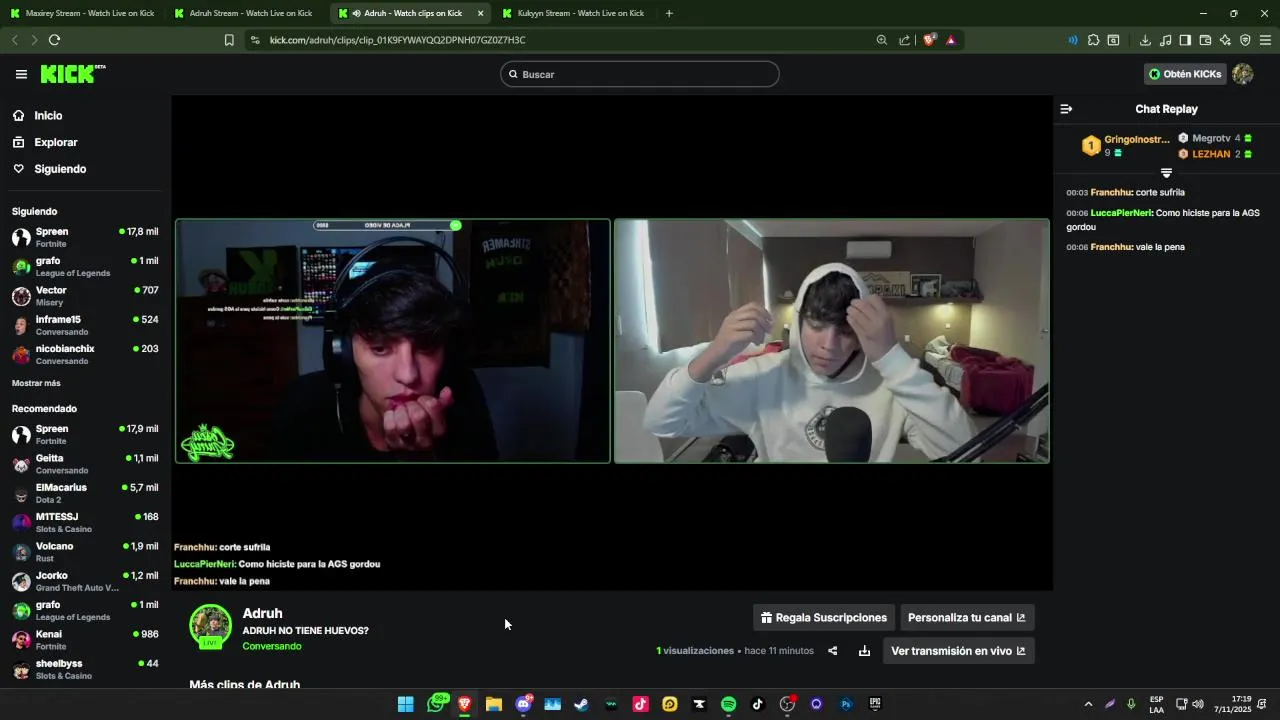Click Ver transmisión en vivo button

[958, 651]
